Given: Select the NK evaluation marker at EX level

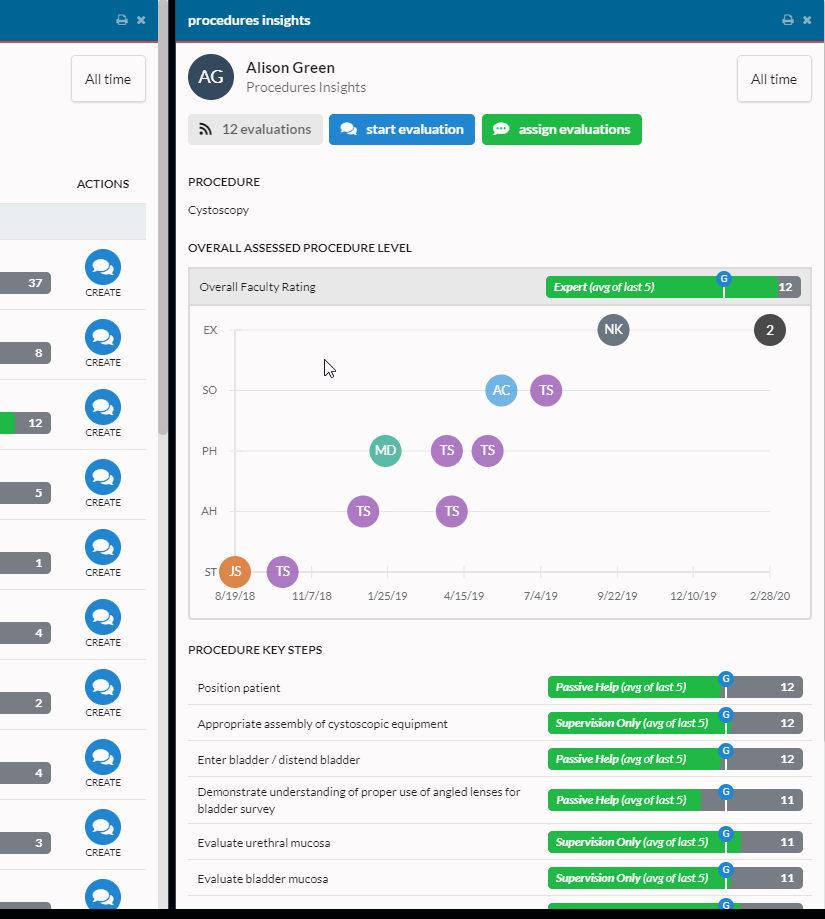Looking at the screenshot, I should click(x=613, y=330).
